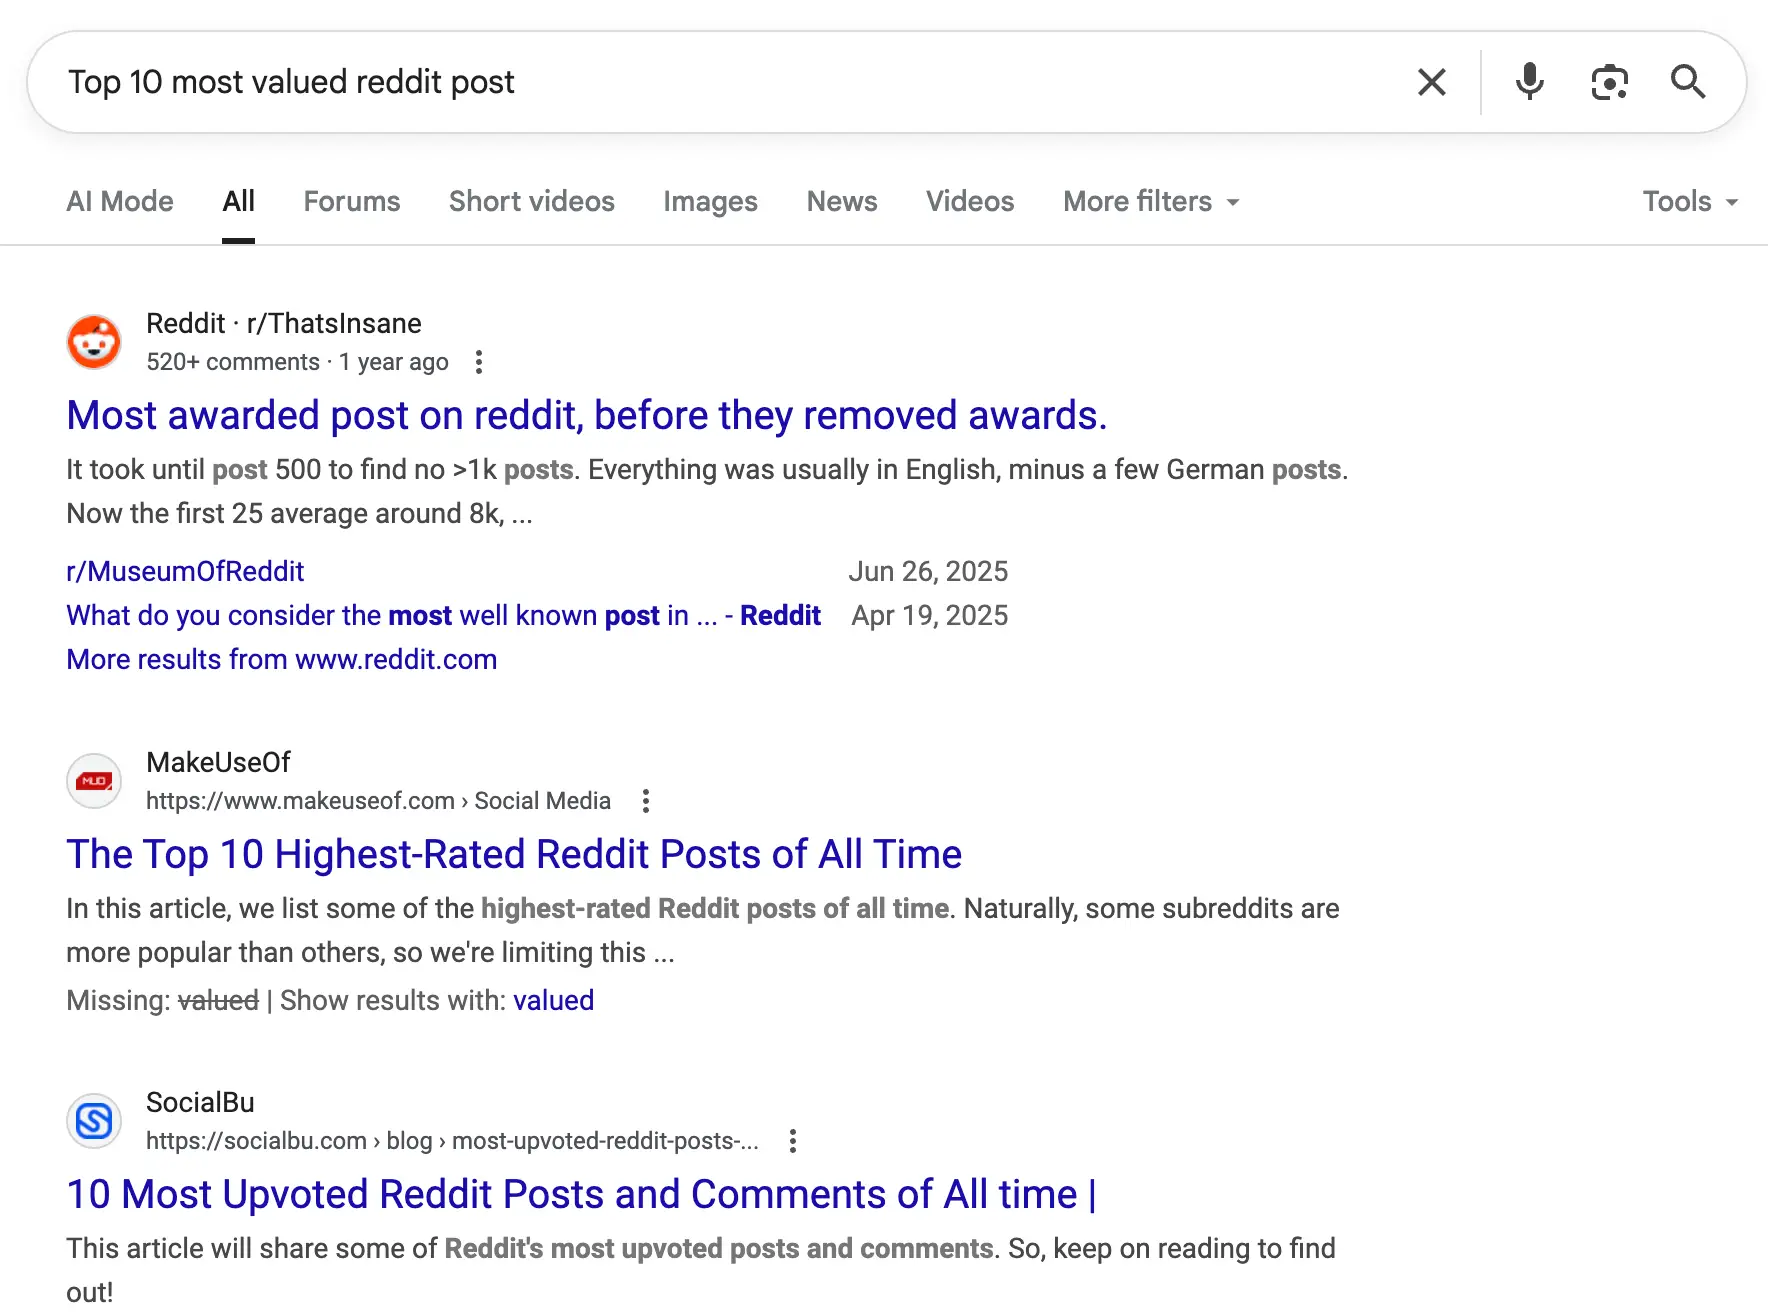
Task: Open 'What do you consider the most well known post' link
Action: click(x=443, y=615)
